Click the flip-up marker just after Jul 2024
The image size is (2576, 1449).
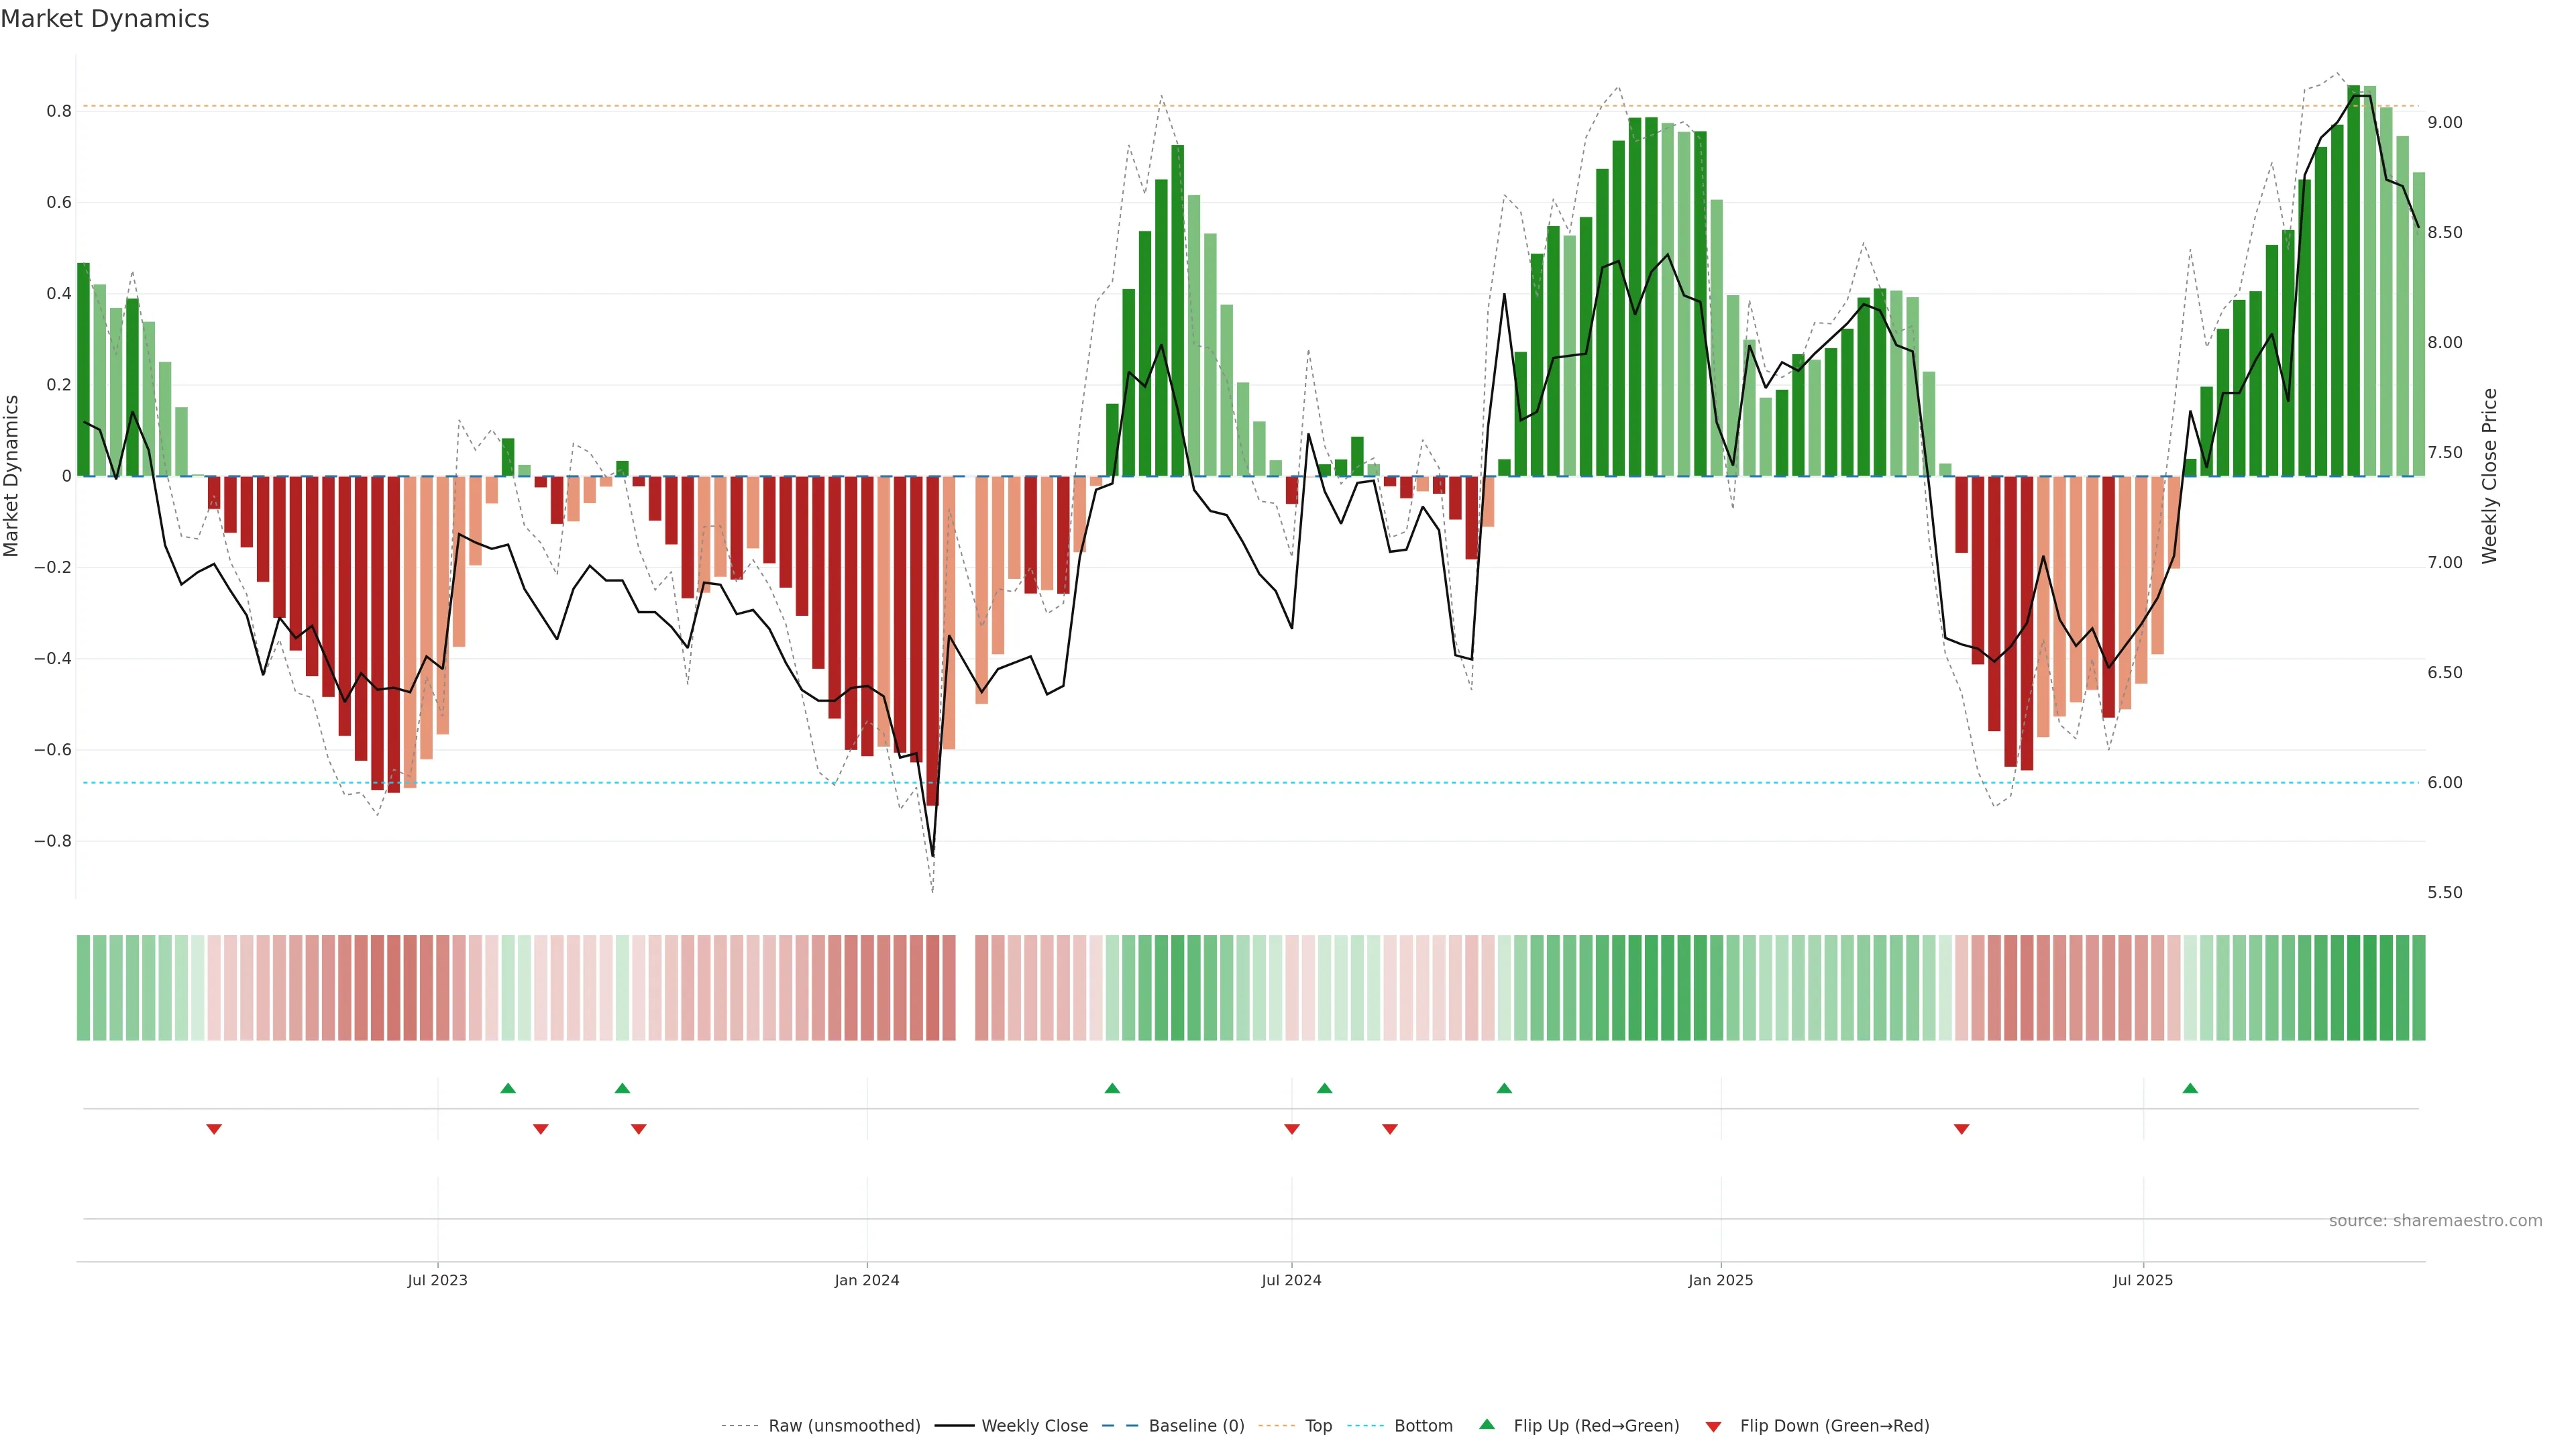coord(1324,1088)
